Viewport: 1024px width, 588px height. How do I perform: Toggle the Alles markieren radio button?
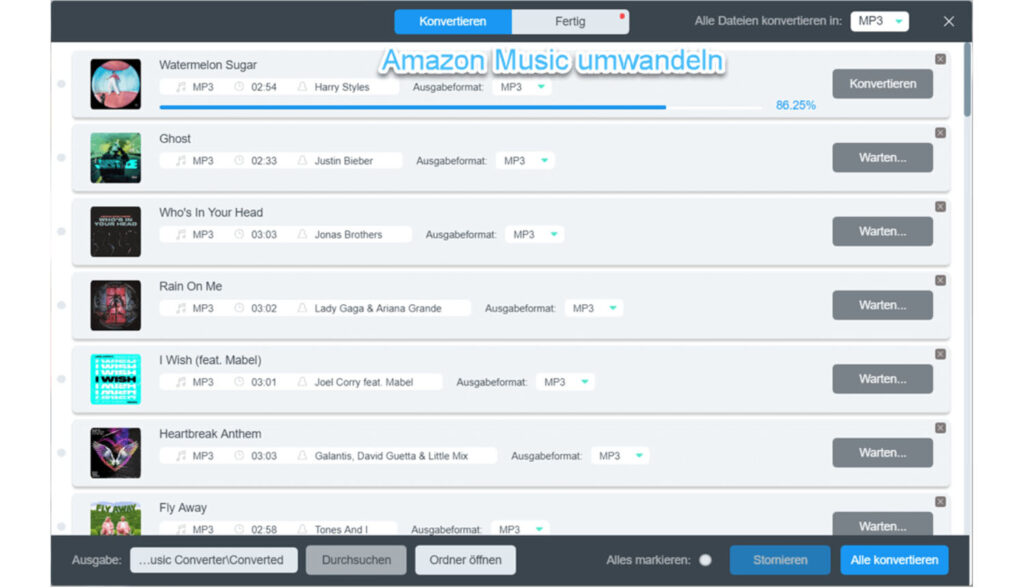[x=705, y=561]
